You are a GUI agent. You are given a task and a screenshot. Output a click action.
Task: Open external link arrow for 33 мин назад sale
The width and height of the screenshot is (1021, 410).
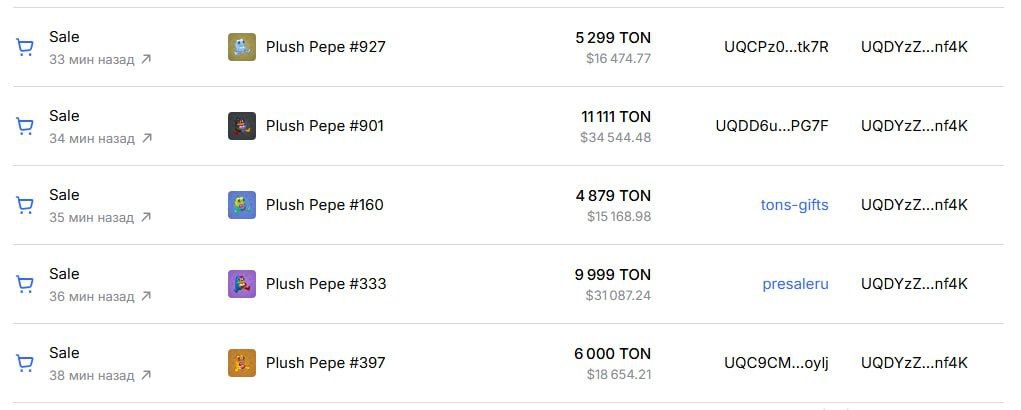pos(146,59)
